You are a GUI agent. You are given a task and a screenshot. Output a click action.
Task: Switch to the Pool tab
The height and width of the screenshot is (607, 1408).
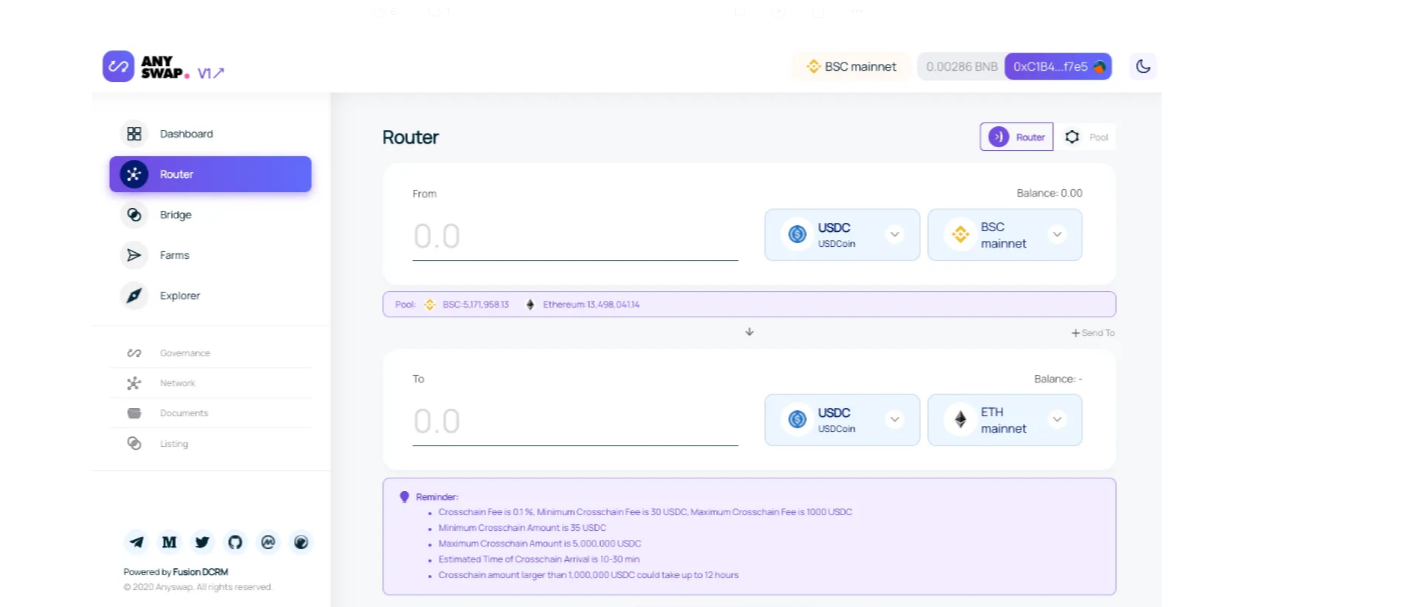pos(1087,137)
